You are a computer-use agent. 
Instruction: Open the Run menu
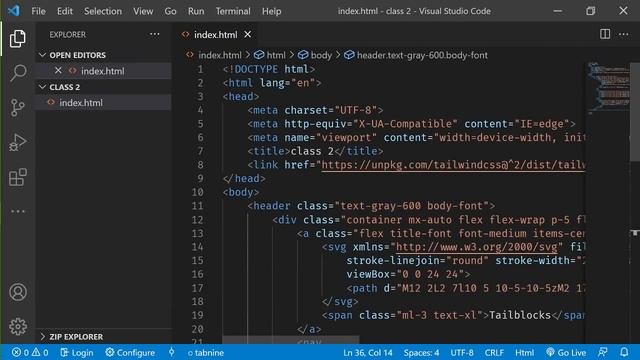click(196, 11)
